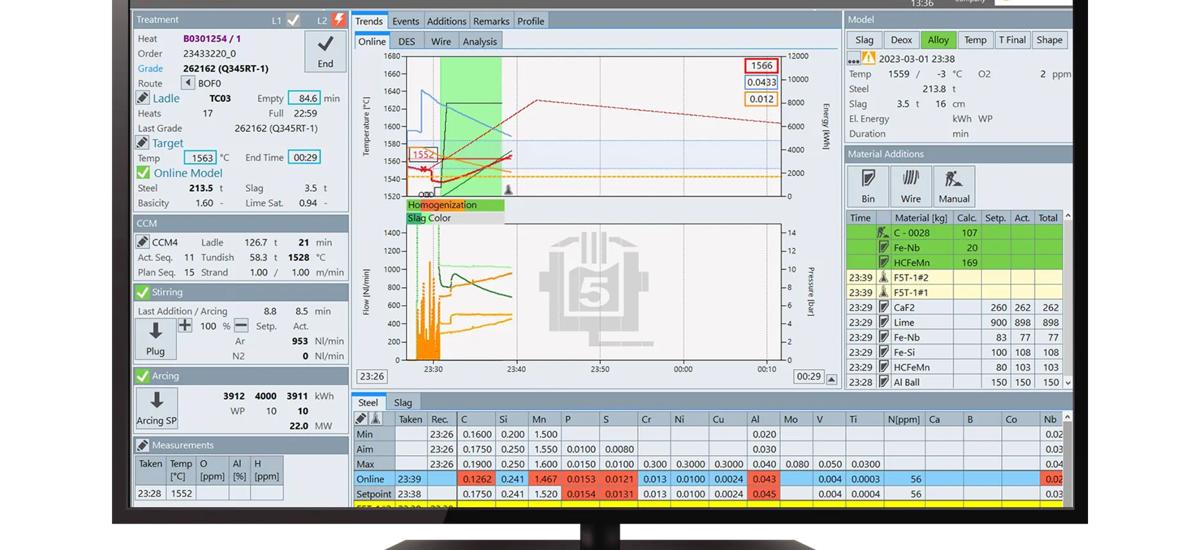Click the bin icon on Al Ball row
This screenshot has width=1200, height=550.
[883, 382]
